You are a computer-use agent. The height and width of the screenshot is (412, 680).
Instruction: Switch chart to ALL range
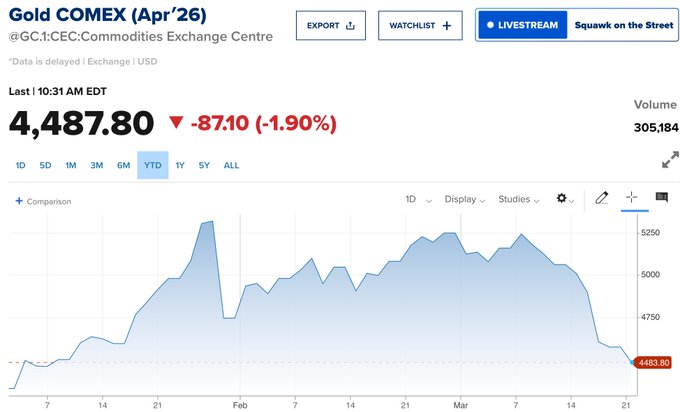[x=231, y=165]
